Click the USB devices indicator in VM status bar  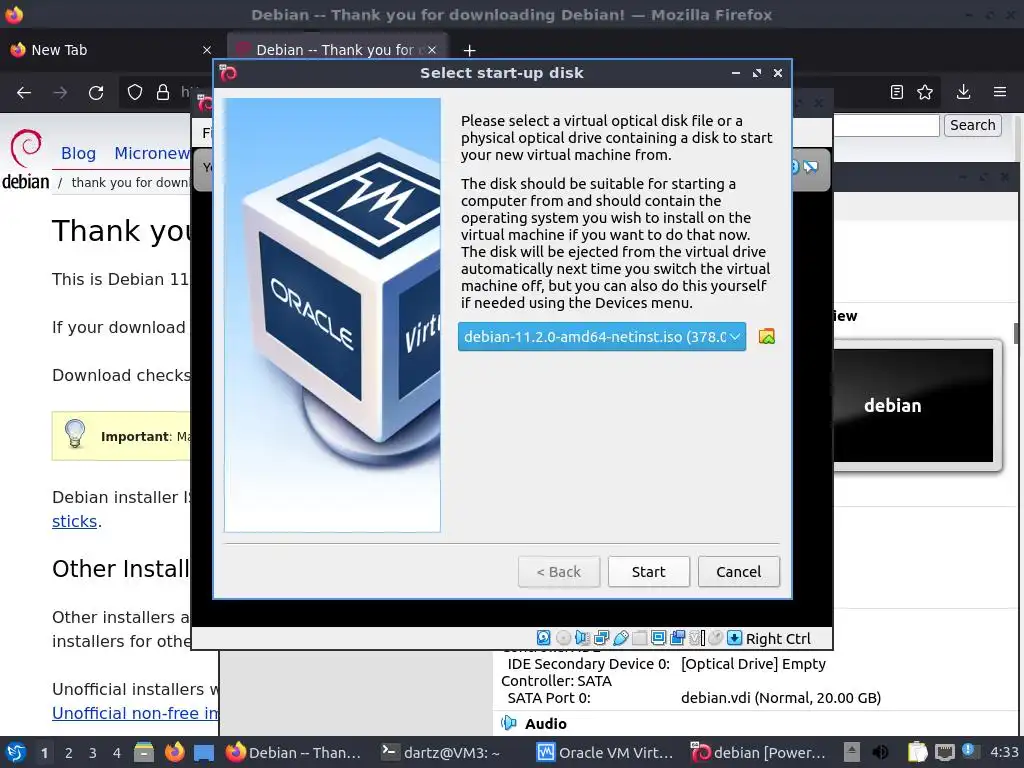(x=620, y=638)
